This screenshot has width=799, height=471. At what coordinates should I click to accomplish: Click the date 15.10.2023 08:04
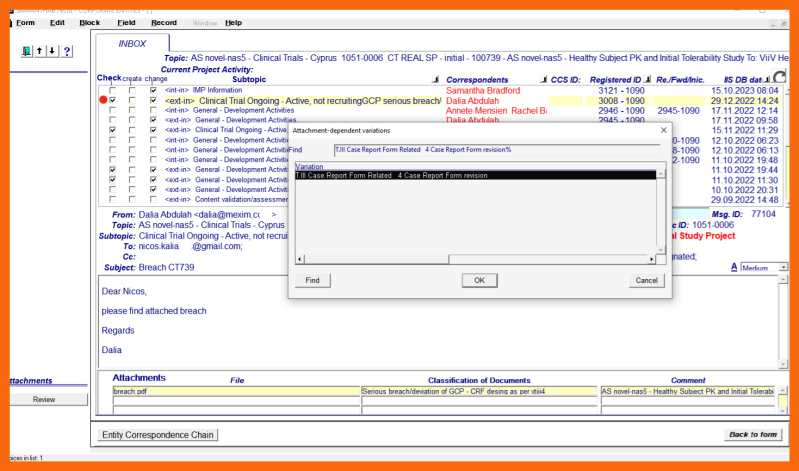pyautogui.click(x=744, y=91)
